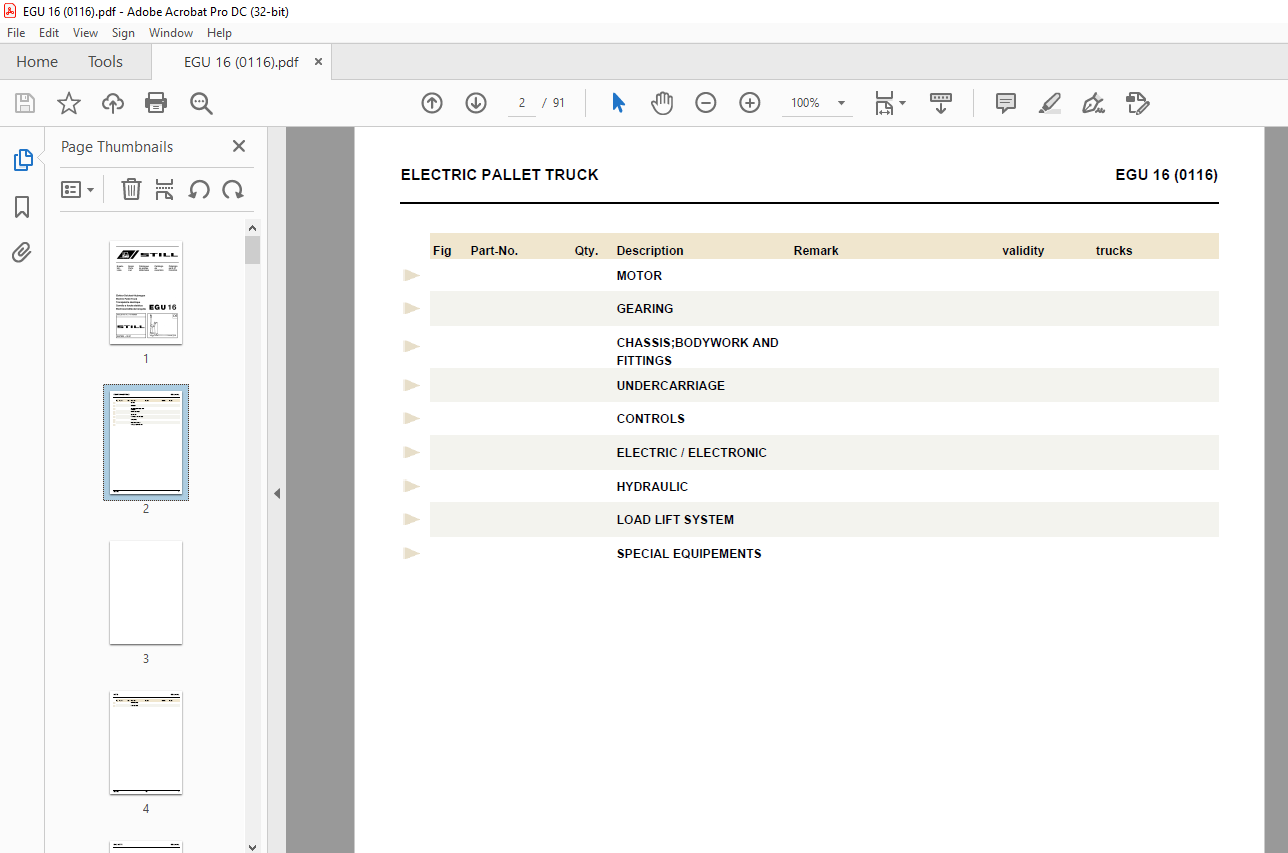Click HYDRAULIC section text

pyautogui.click(x=652, y=487)
